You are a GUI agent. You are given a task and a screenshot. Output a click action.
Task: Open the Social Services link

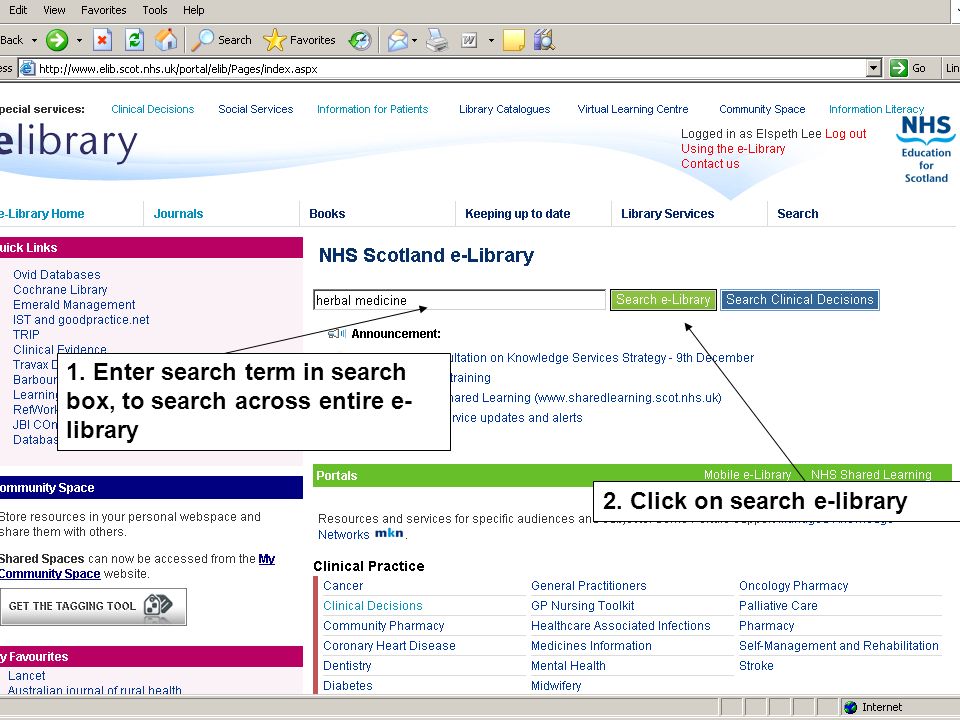tap(255, 109)
